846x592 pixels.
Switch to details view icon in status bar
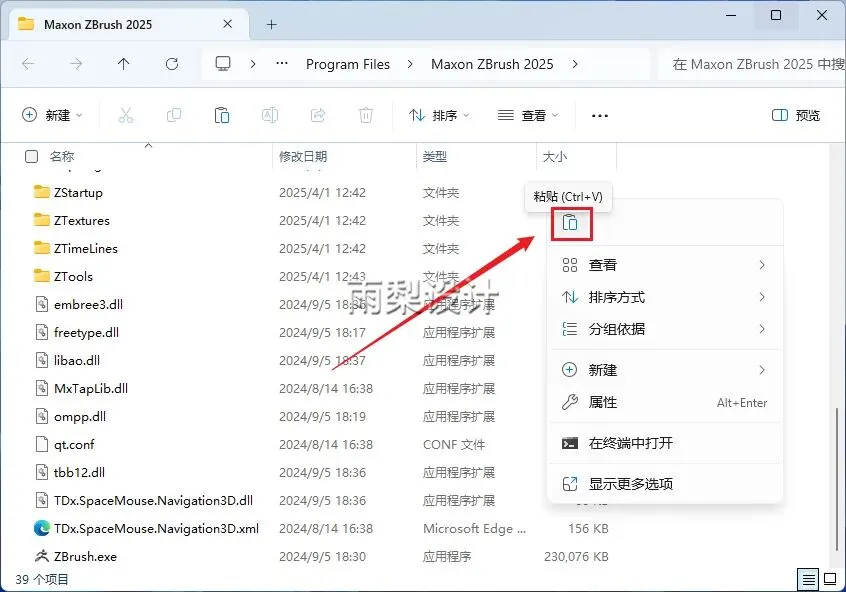(x=808, y=580)
